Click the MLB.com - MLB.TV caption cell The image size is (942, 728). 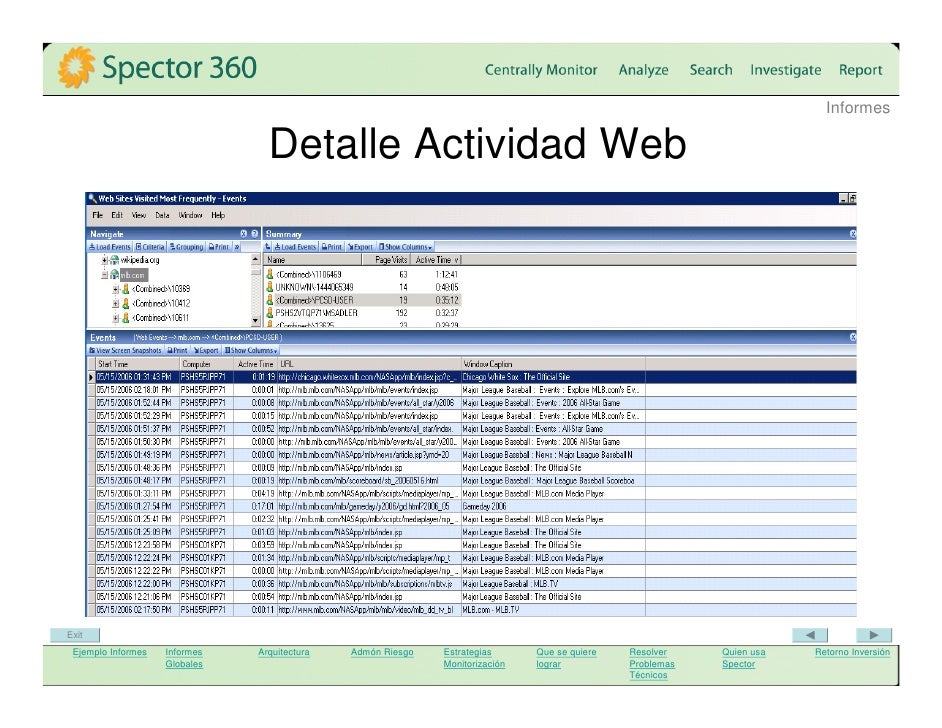coord(553,610)
